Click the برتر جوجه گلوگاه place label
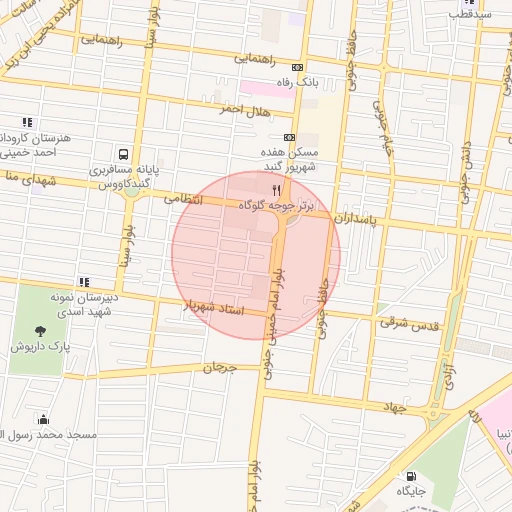The height and width of the screenshot is (512, 512). click(276, 206)
